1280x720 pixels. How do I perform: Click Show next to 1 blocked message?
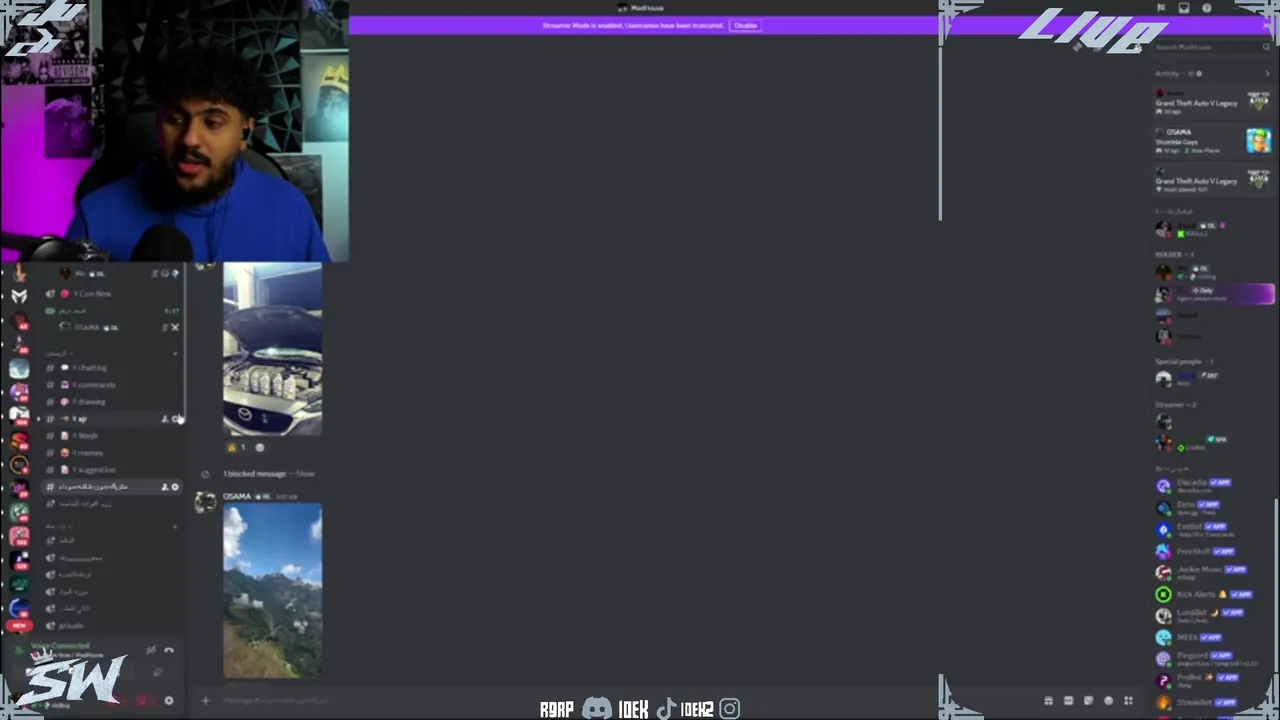(x=305, y=474)
